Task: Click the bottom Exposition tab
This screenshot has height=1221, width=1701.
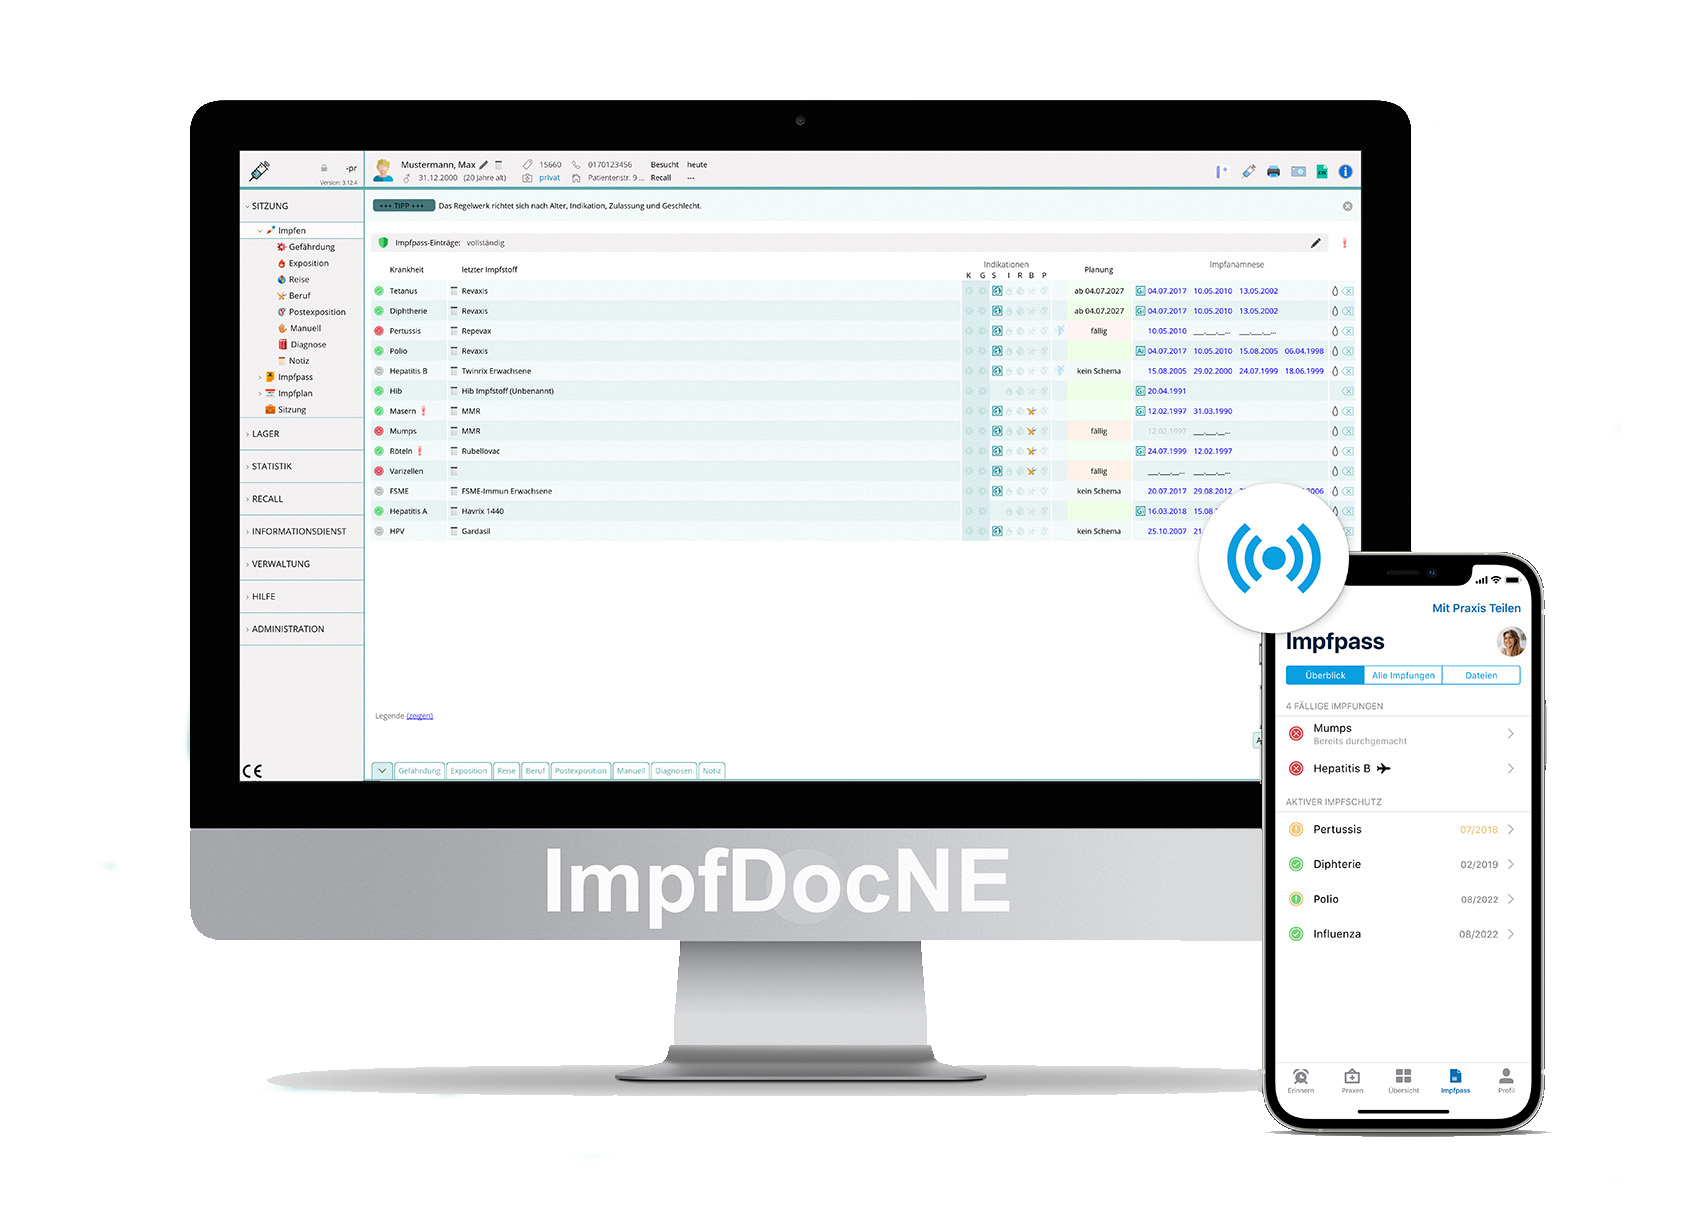Action: (x=468, y=771)
